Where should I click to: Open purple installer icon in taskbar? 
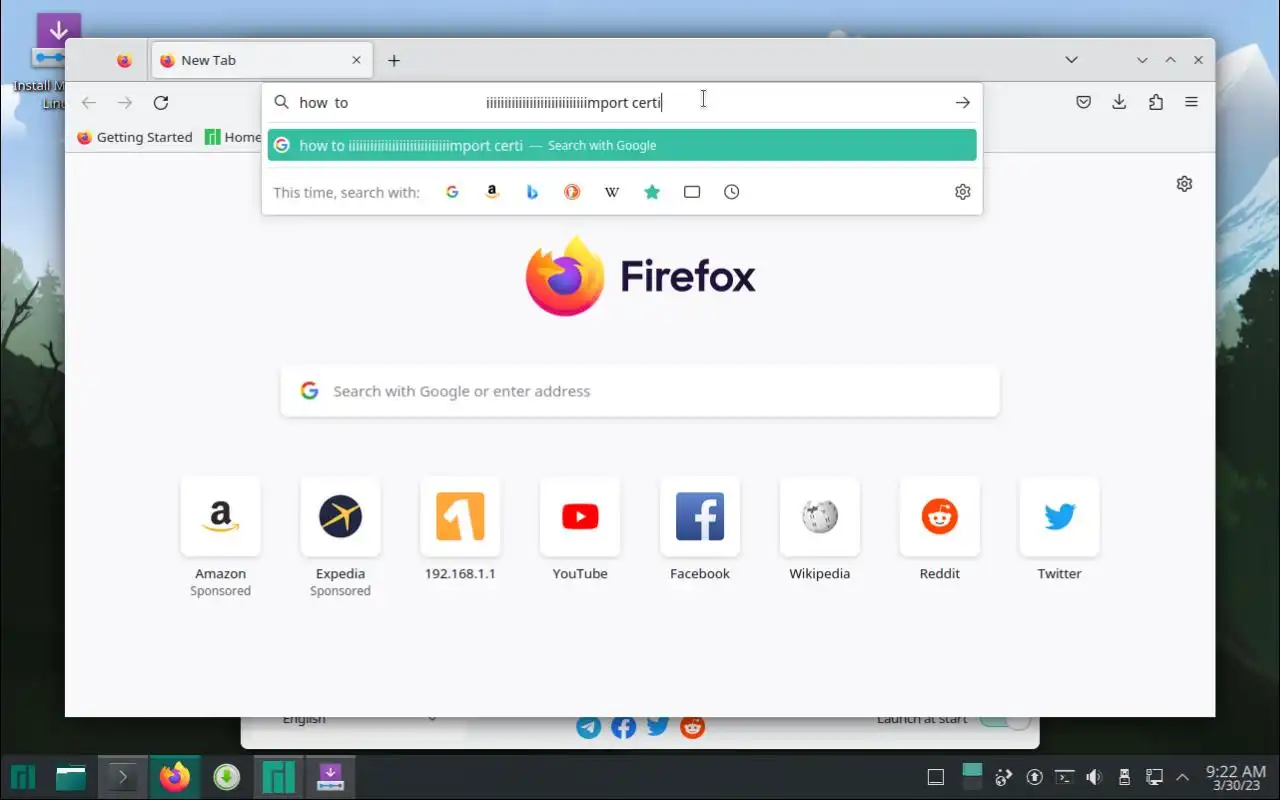tap(331, 777)
